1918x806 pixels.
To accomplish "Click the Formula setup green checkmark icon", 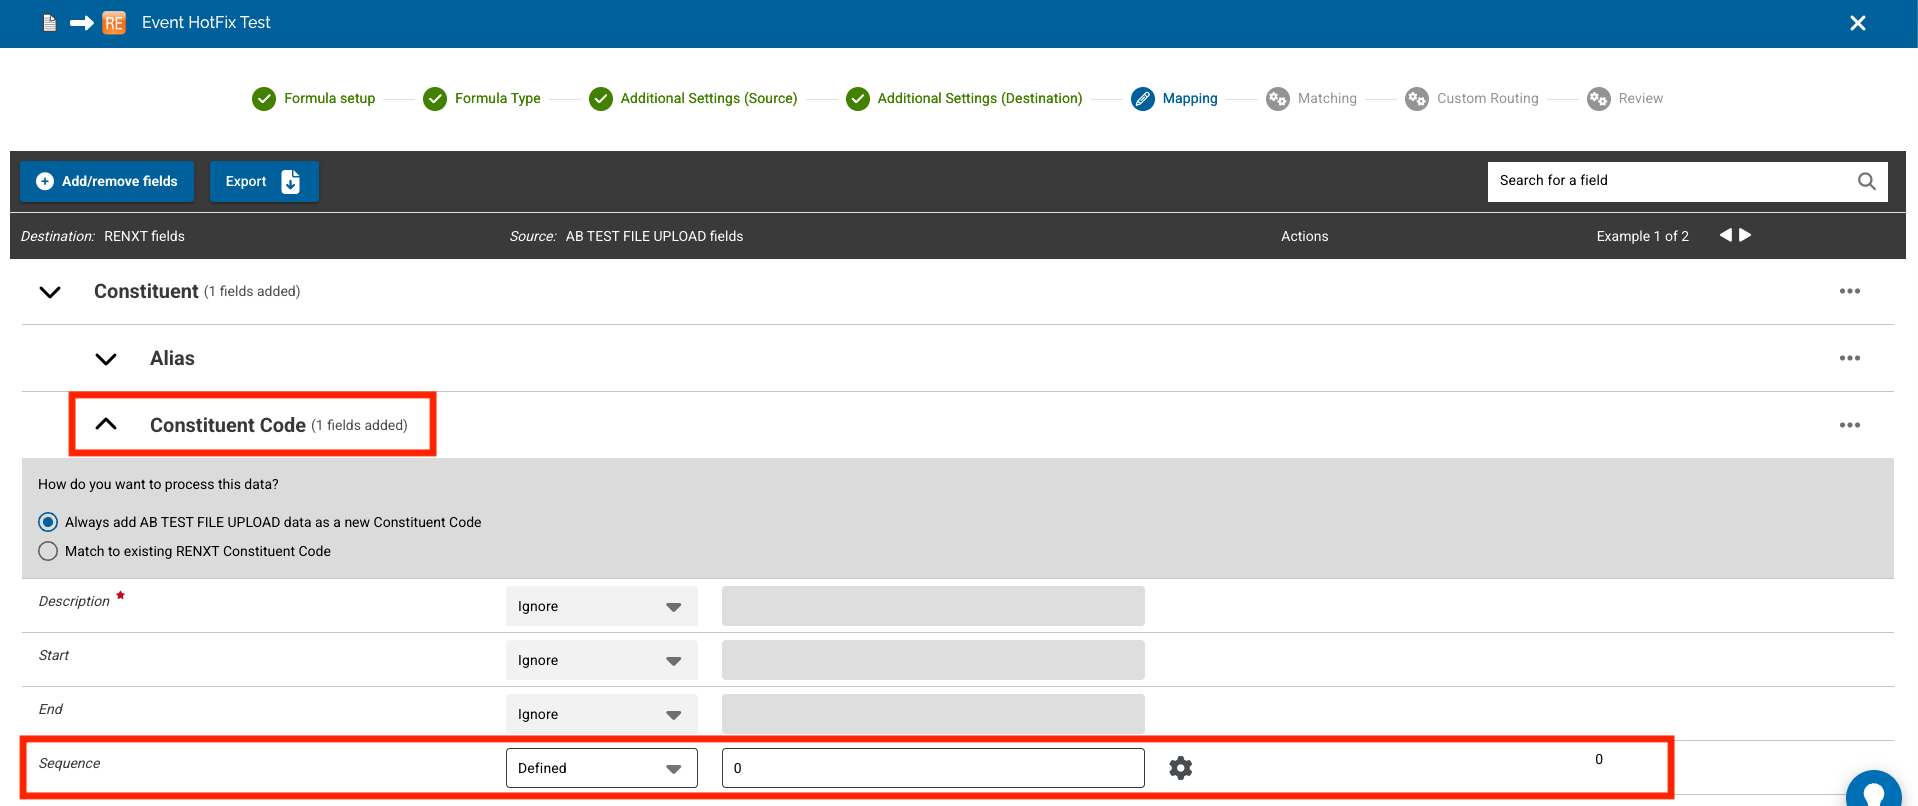I will tap(264, 99).
